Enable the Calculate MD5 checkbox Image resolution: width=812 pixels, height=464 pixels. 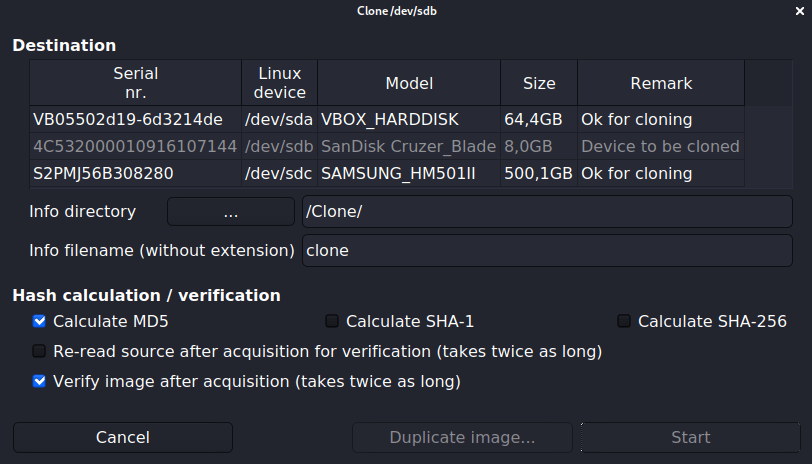tap(40, 321)
